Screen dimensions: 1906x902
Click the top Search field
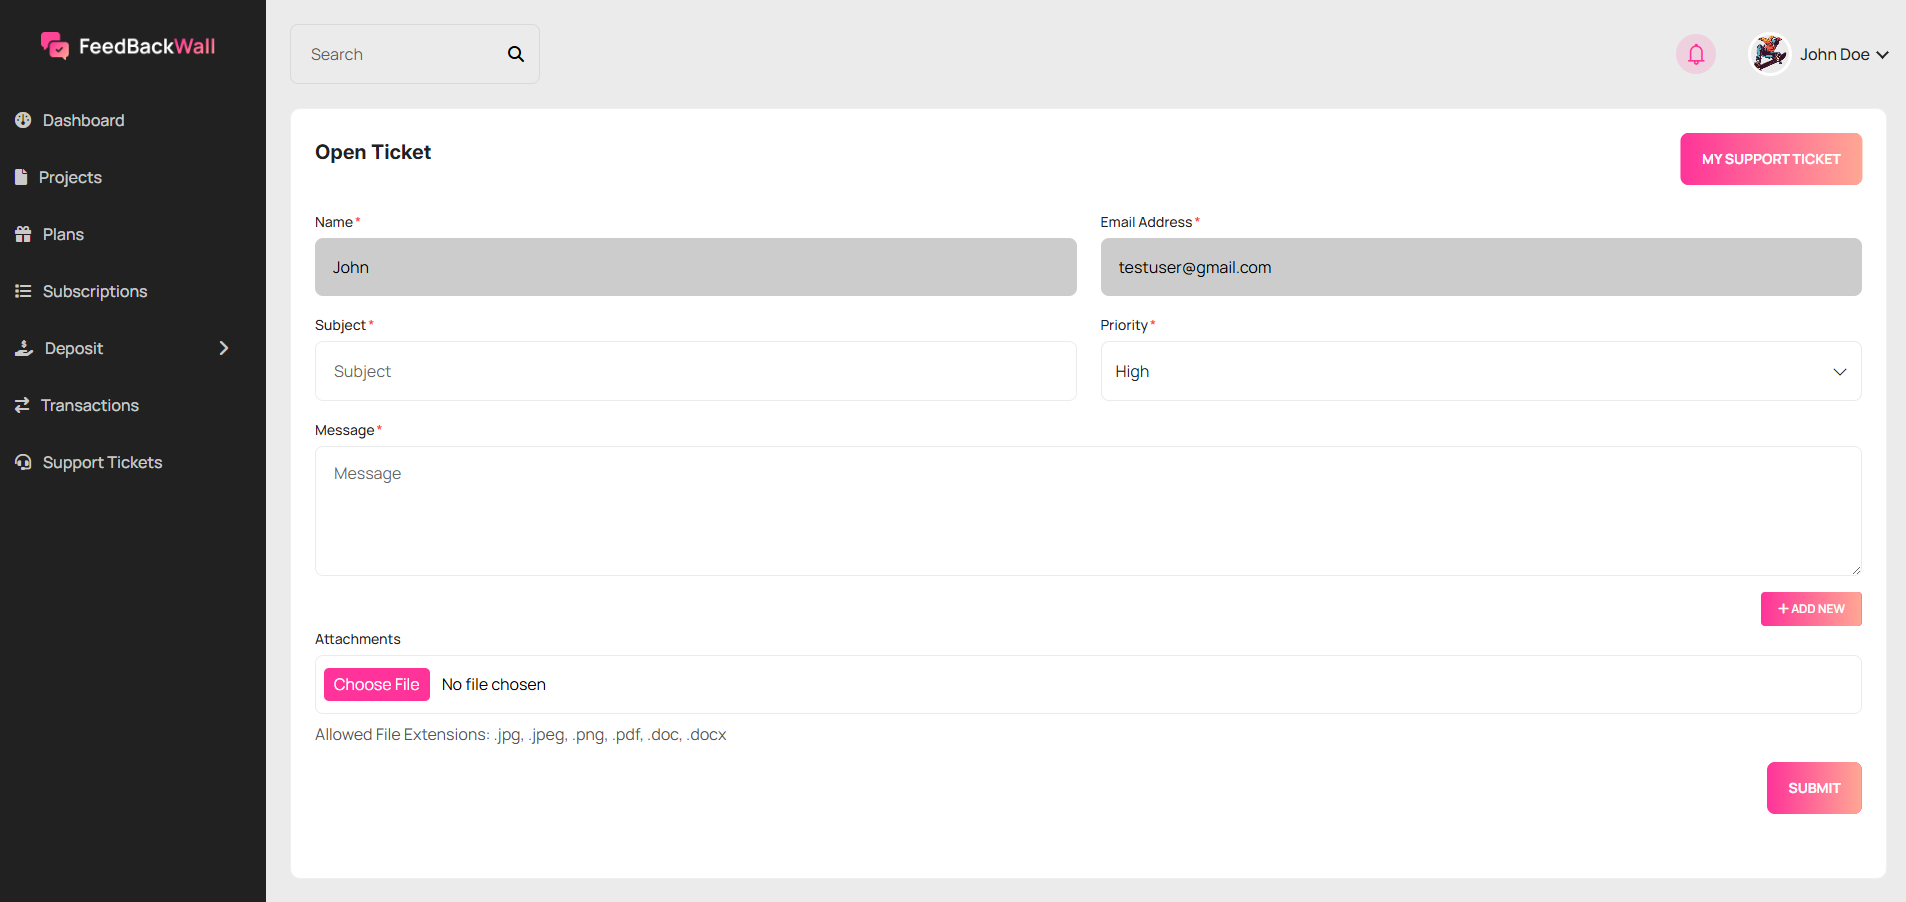(x=400, y=54)
